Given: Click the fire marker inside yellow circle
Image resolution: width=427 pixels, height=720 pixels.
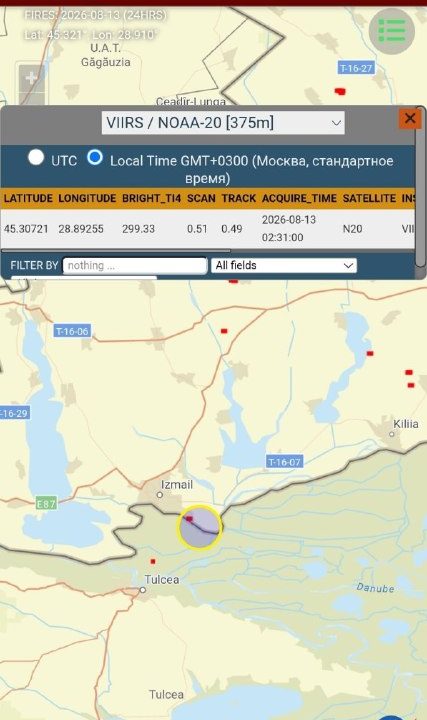Looking at the screenshot, I should [x=189, y=519].
